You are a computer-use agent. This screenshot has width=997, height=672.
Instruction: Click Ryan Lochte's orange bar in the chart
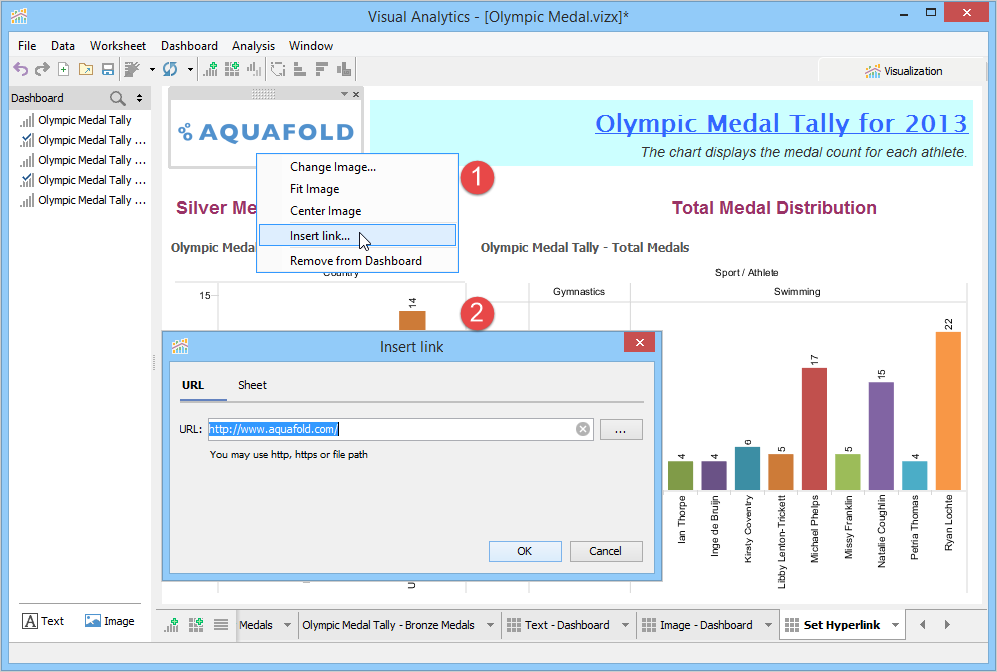948,411
